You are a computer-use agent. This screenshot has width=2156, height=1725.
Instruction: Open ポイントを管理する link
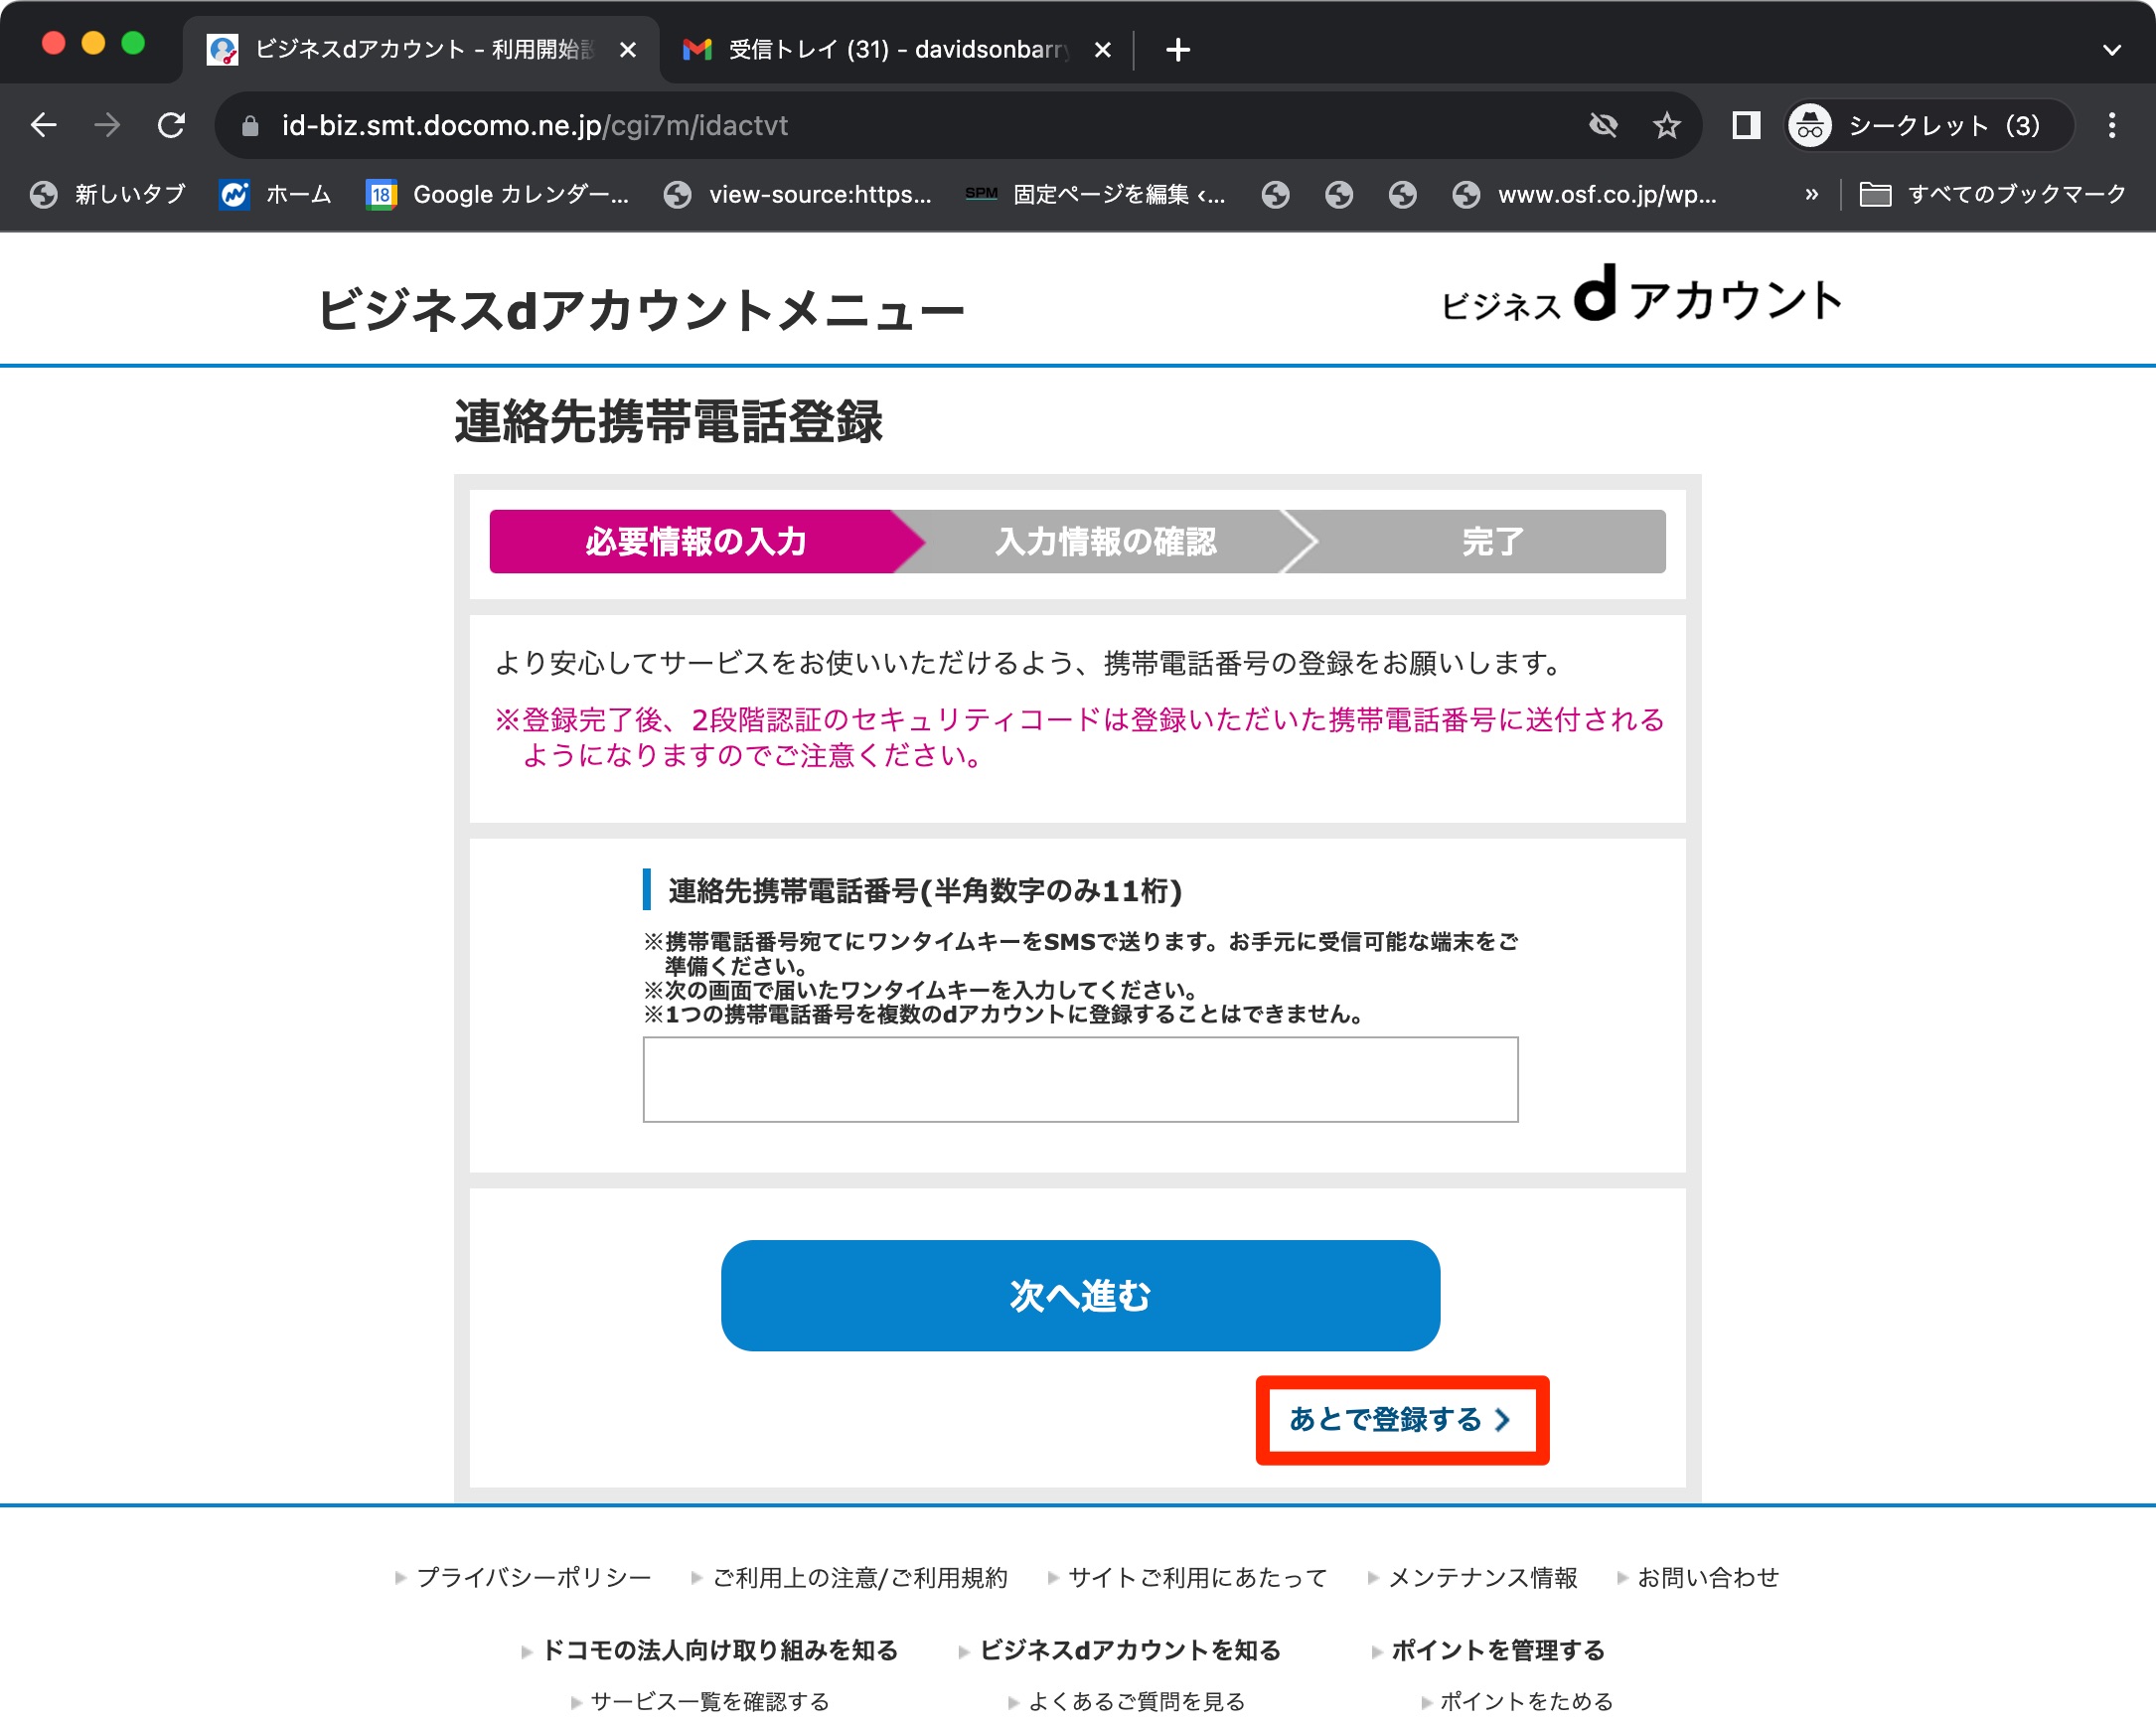pos(1498,1650)
